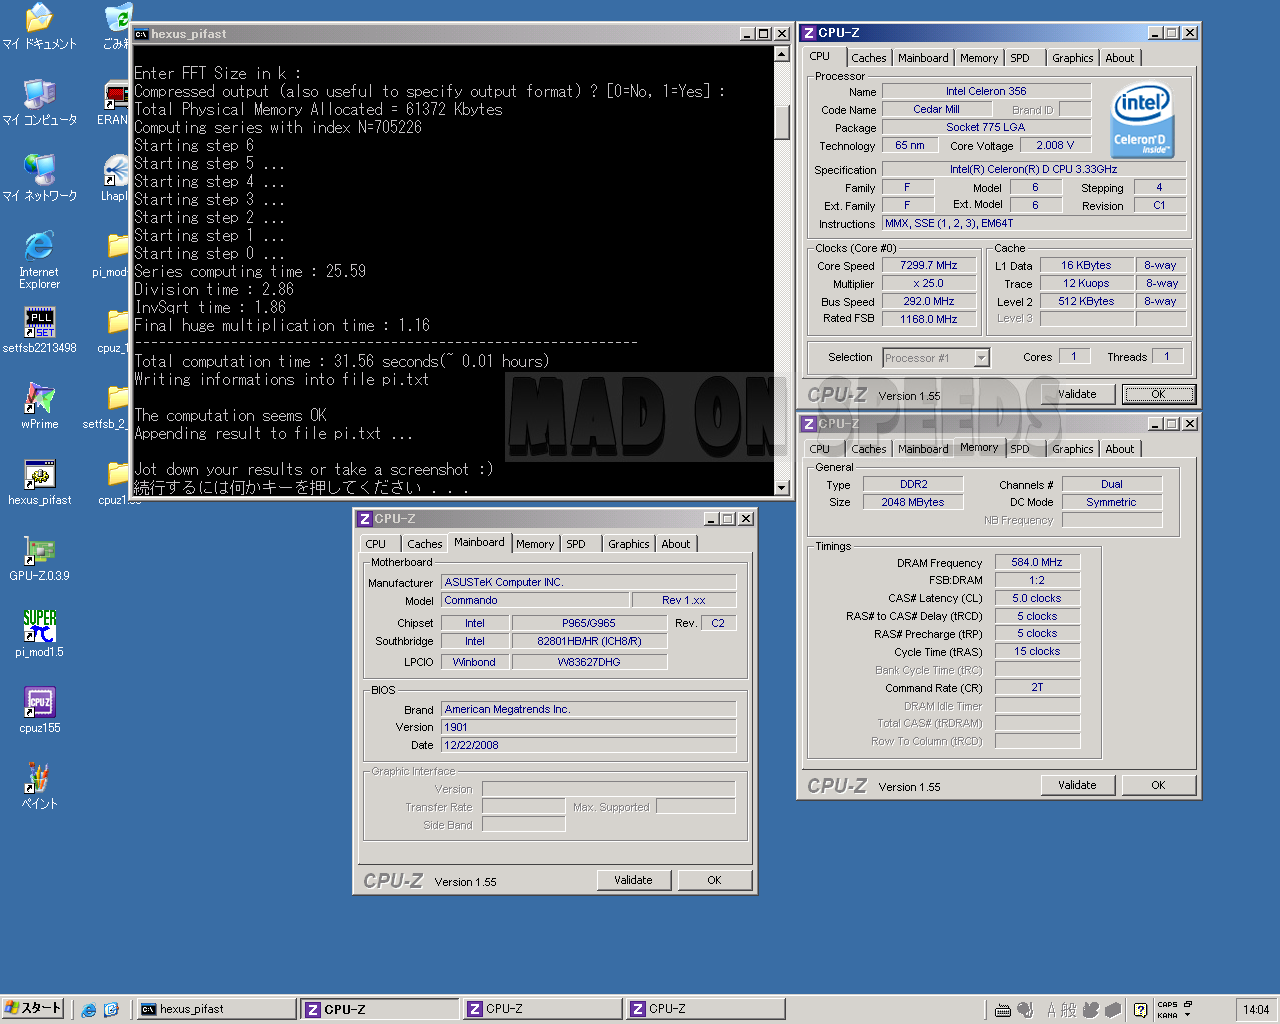Click the third CPU-Z taskbar button
Image resolution: width=1280 pixels, height=1024 pixels.
(705, 1009)
